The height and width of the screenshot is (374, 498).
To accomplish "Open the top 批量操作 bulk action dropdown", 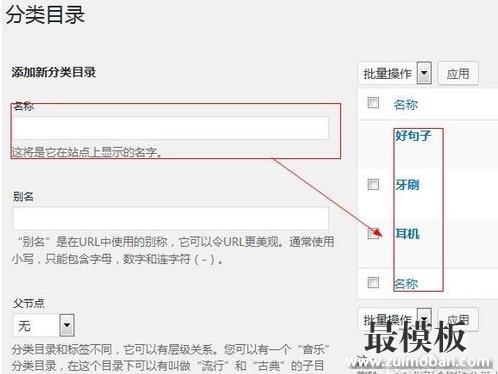I will (395, 73).
